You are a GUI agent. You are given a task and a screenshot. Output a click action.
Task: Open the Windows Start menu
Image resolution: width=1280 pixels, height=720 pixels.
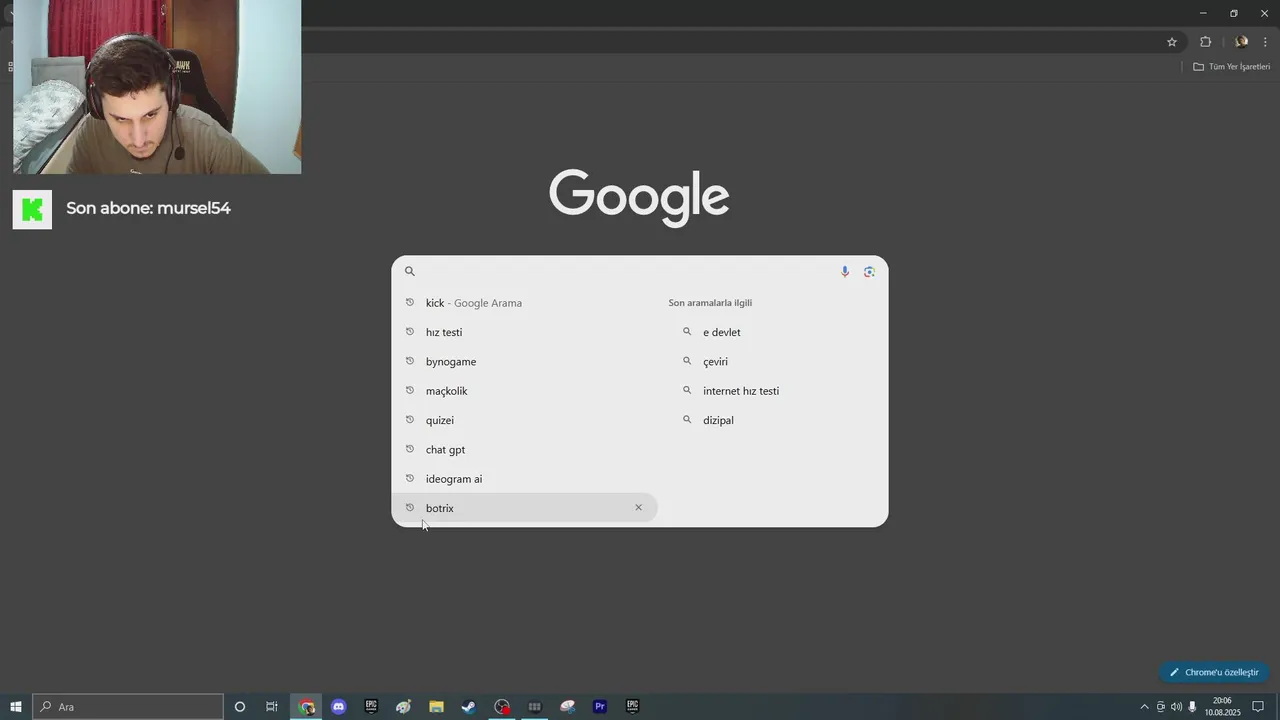(16, 707)
